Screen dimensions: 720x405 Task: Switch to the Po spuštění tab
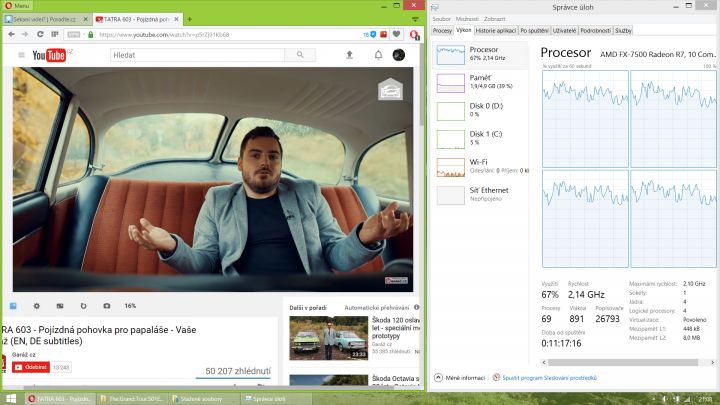click(534, 31)
